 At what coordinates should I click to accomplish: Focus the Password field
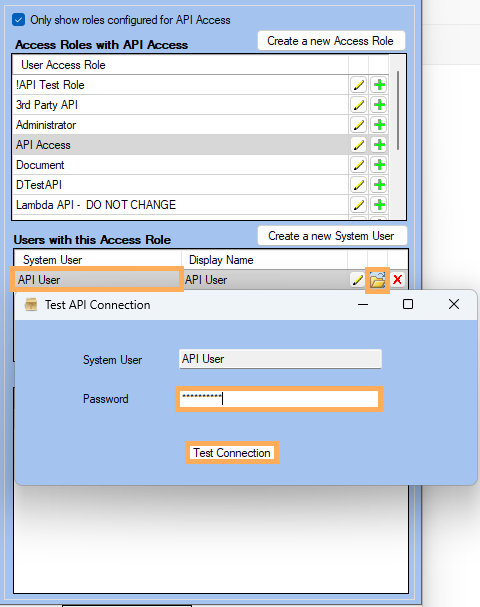coord(279,399)
